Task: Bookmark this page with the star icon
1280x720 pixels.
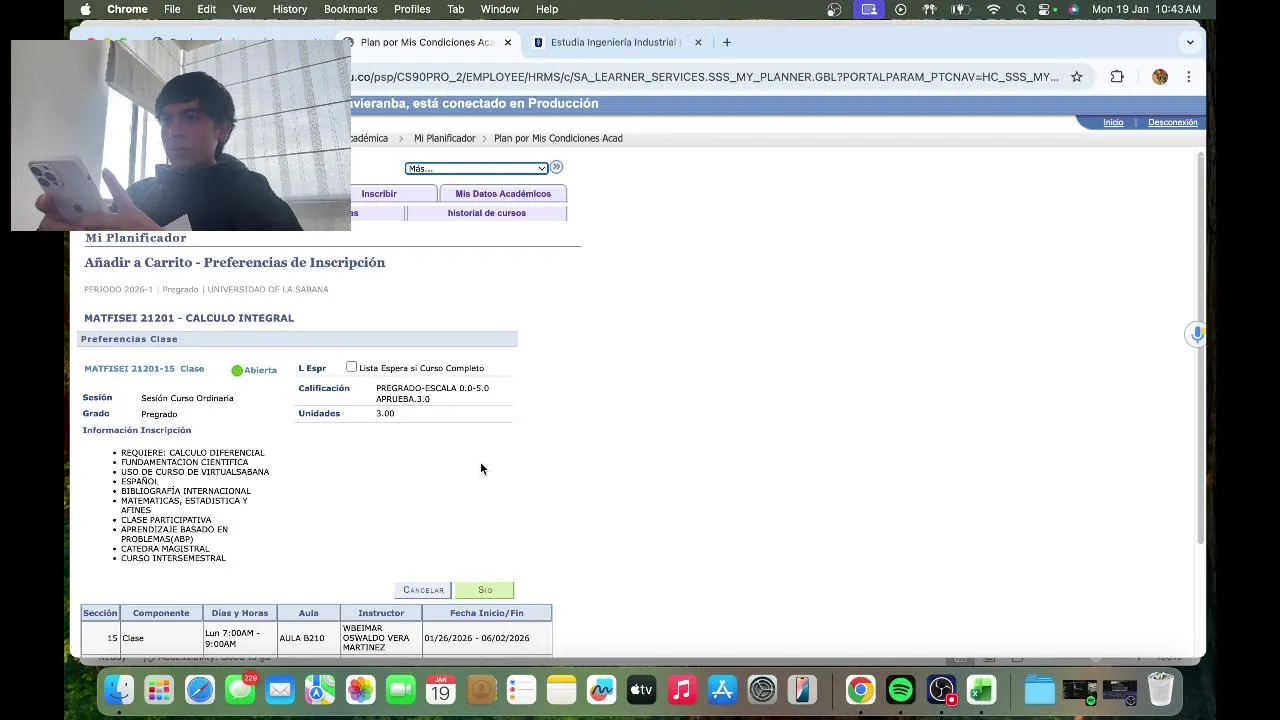Action: [x=1077, y=77]
